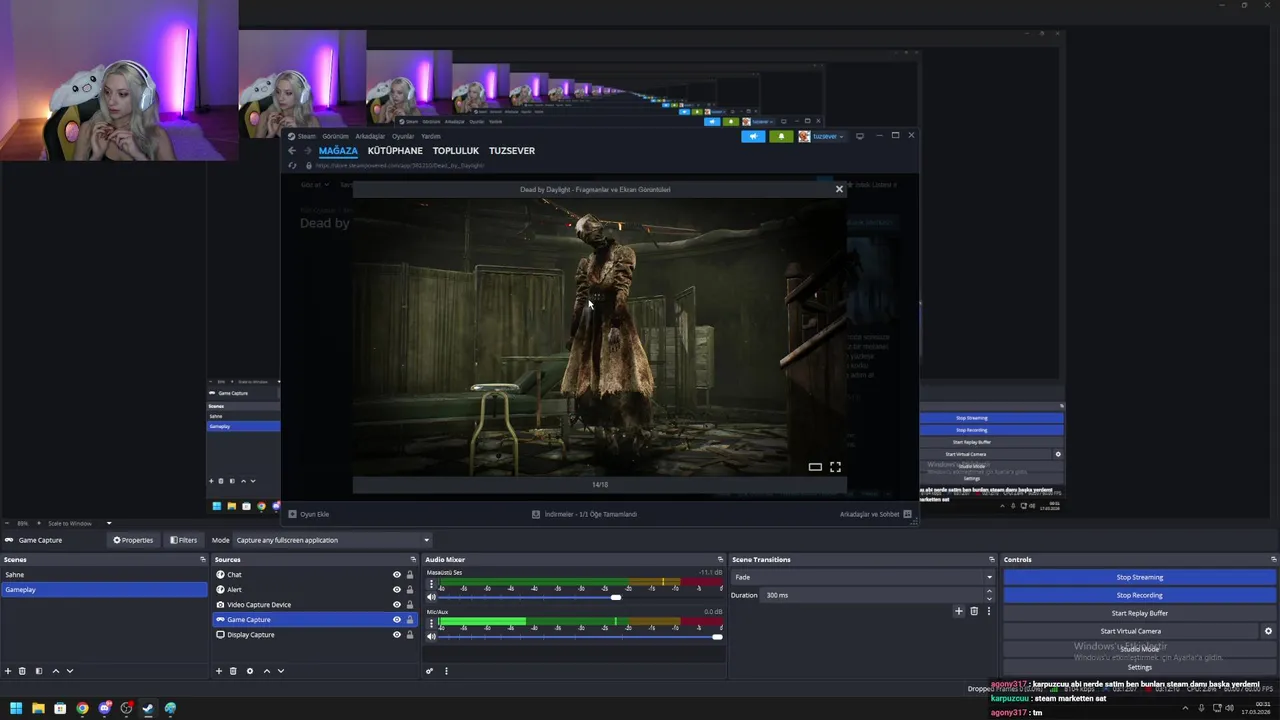Mute Masaüstü Ses audio
Image resolution: width=1280 pixels, height=720 pixels.
point(432,597)
